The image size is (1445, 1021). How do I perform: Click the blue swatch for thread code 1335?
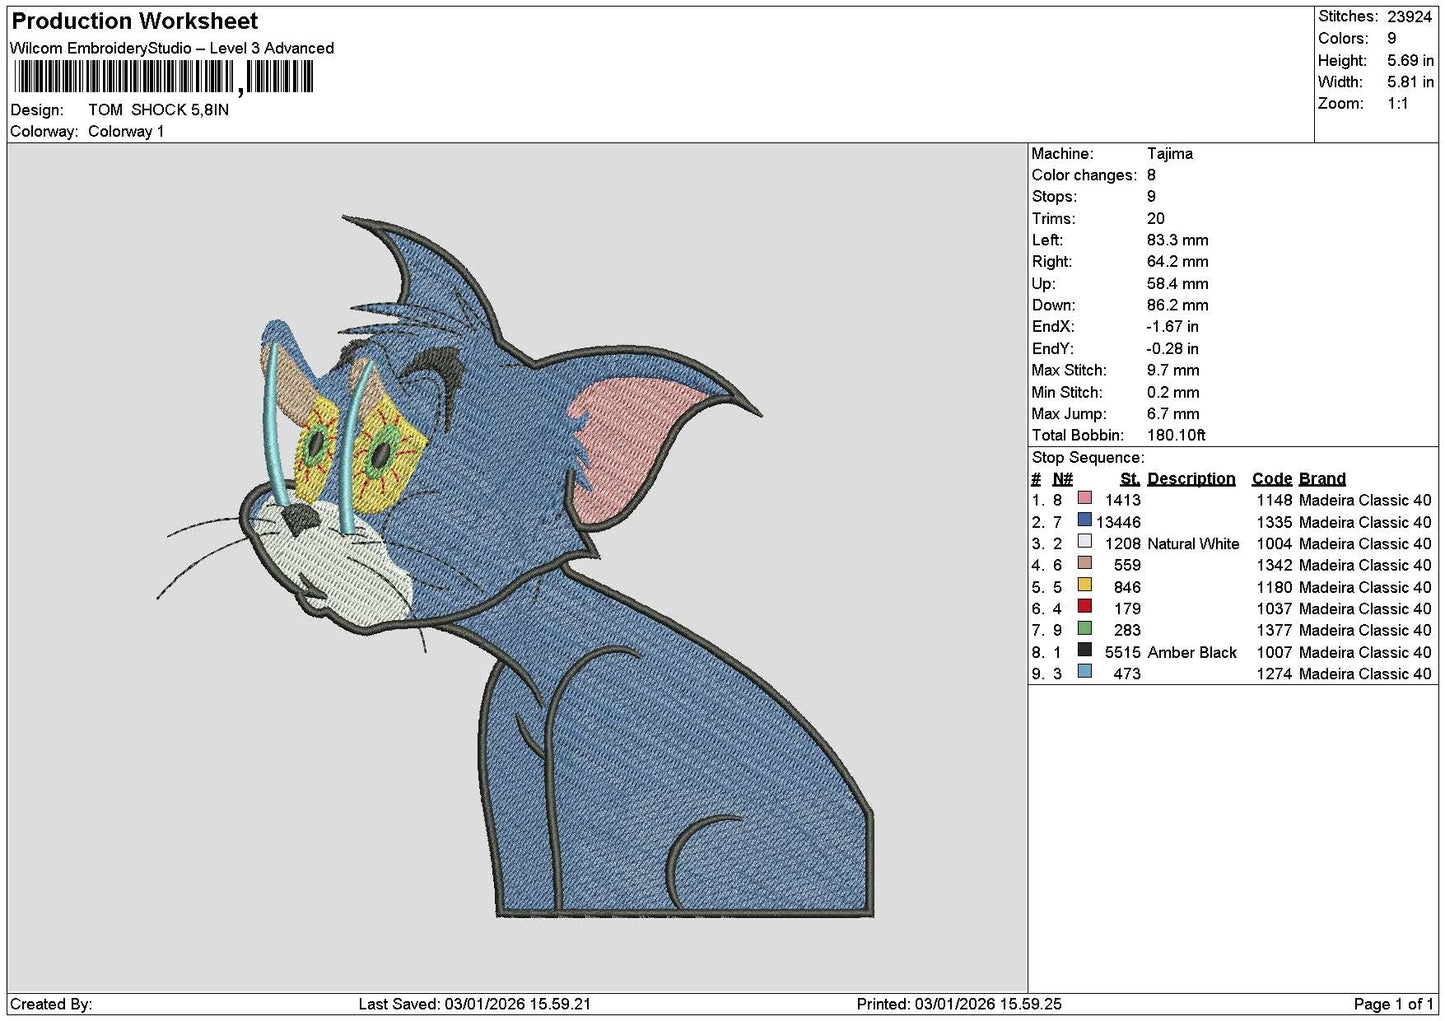1084,520
